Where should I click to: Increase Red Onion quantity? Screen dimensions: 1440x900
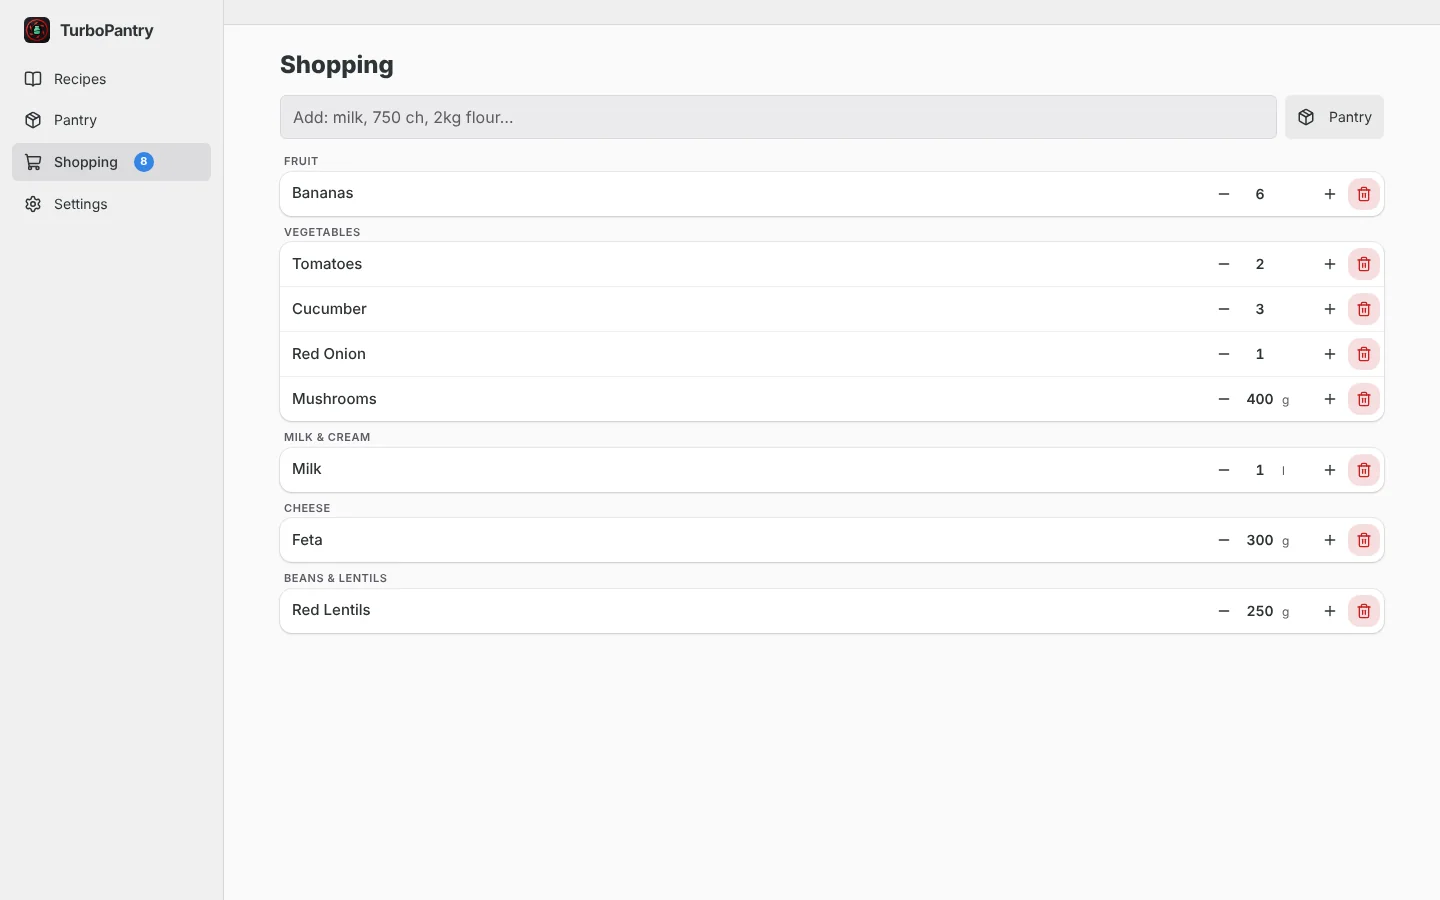coord(1330,354)
